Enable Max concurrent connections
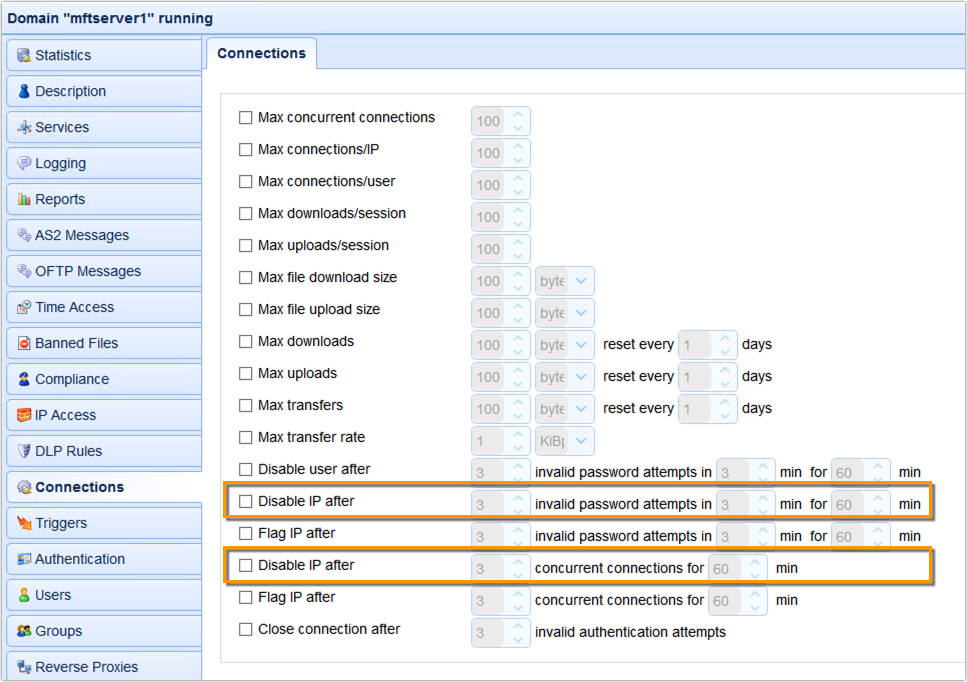The image size is (967, 682). click(x=245, y=117)
